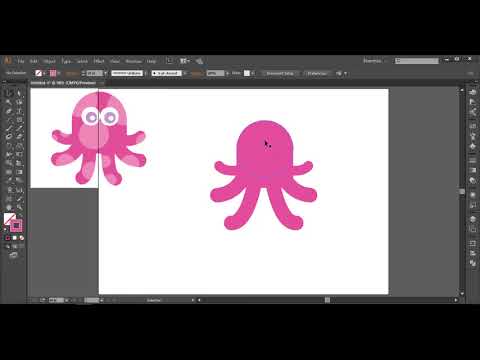Open the Effect menu
The width and height of the screenshot is (480, 360).
click(x=99, y=61)
